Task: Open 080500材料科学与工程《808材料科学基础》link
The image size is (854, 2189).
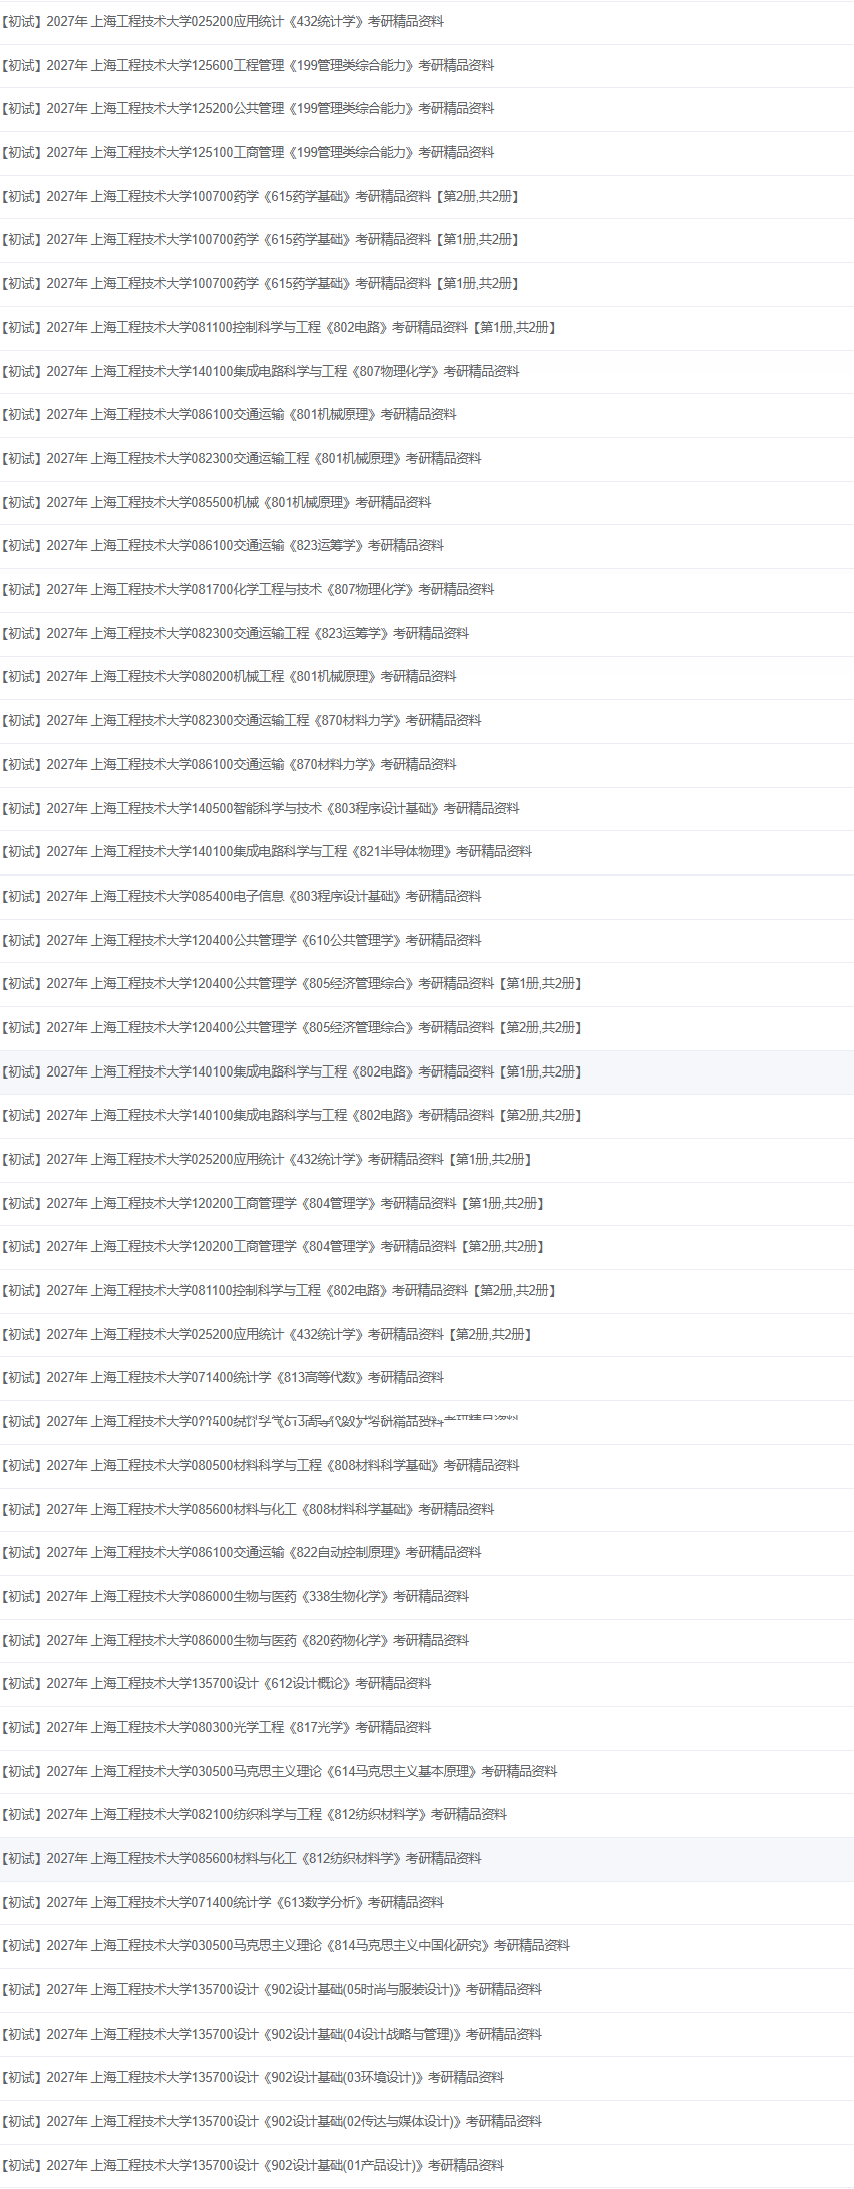Action: pos(260,1465)
